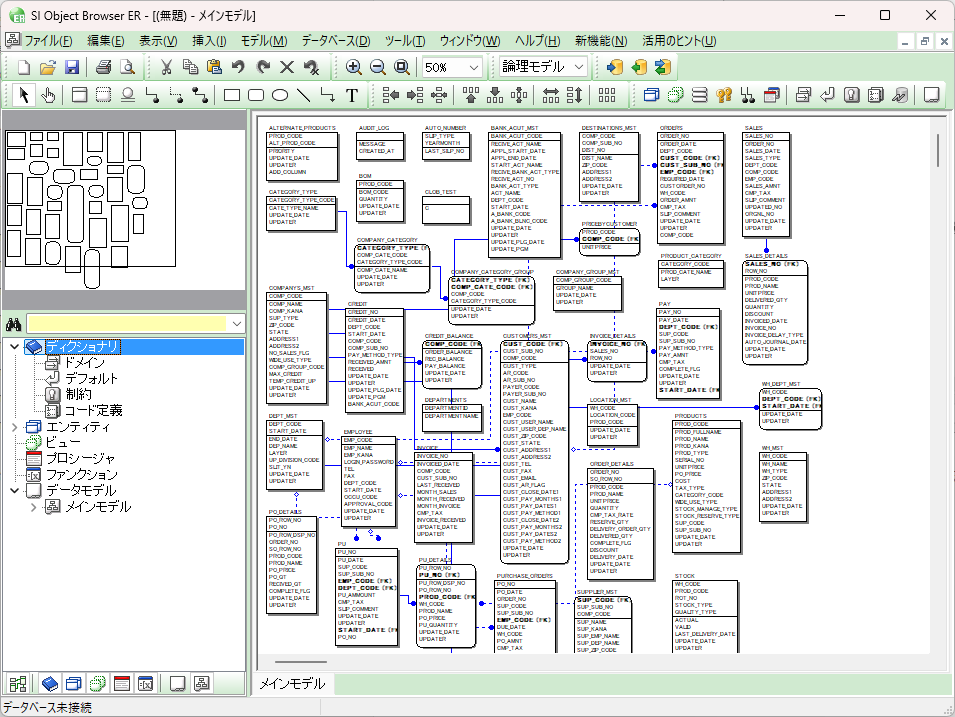The image size is (955, 717).
Task: Open the 表示(V) menu
Action: tap(158, 41)
